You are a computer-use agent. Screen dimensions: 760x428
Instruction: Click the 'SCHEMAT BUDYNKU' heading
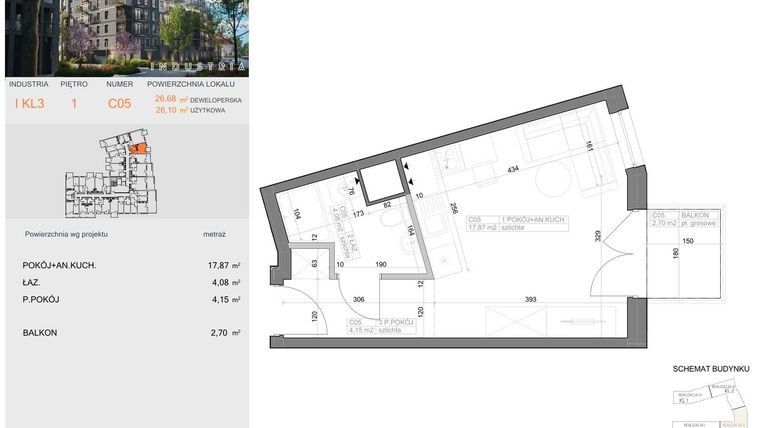click(711, 369)
